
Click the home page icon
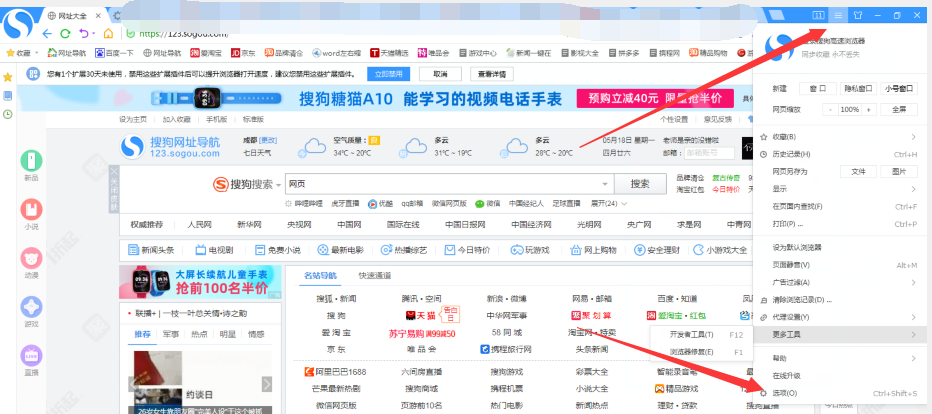click(108, 33)
